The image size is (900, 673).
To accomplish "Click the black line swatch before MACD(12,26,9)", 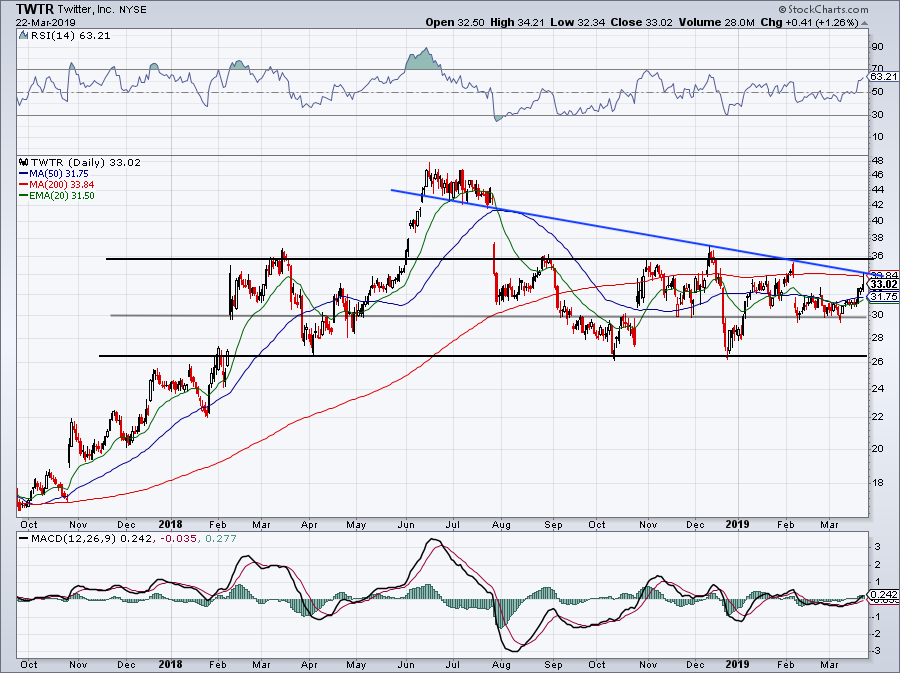I will click(24, 539).
